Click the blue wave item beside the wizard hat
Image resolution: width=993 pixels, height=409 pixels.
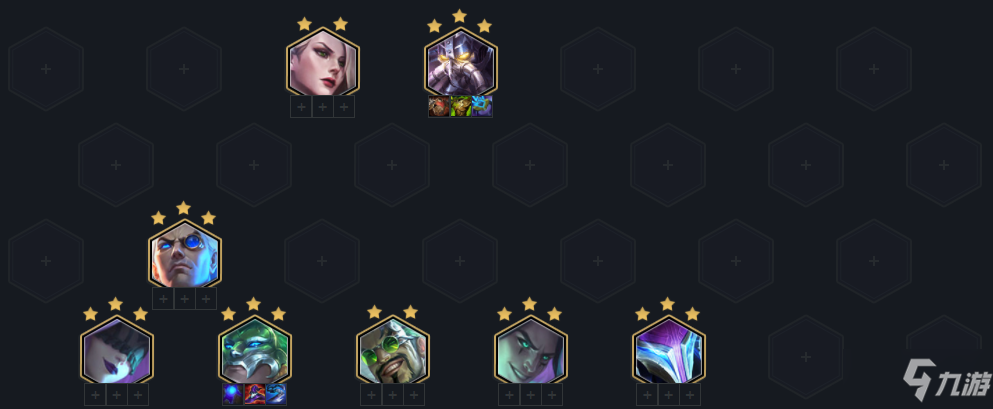pos(275,394)
